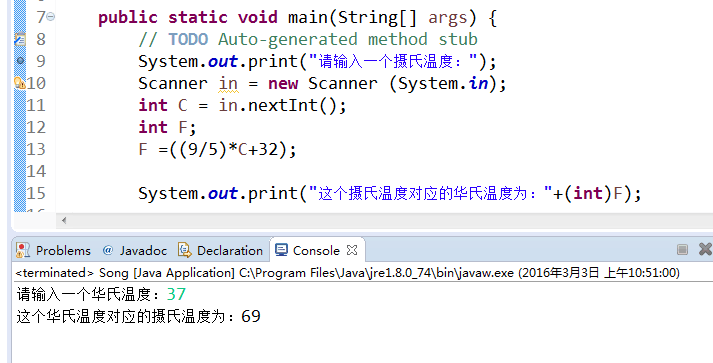Open the Declaration tab
The height and width of the screenshot is (363, 713).
pyautogui.click(x=221, y=250)
